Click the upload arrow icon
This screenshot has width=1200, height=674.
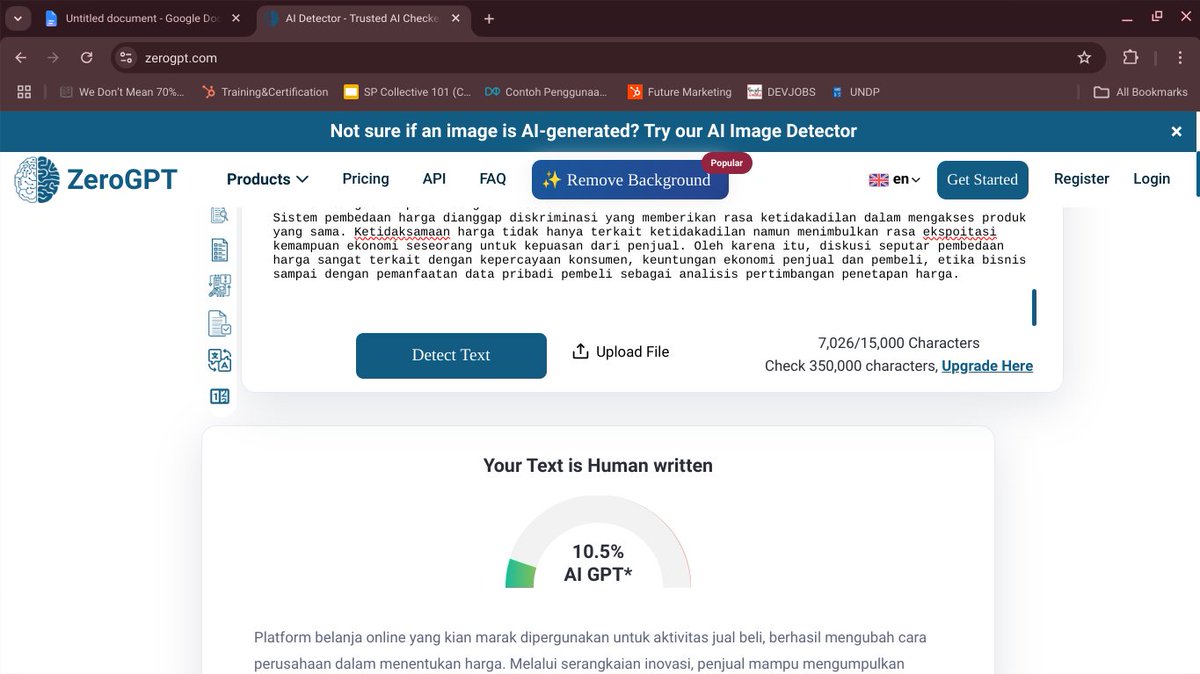pyautogui.click(x=580, y=351)
